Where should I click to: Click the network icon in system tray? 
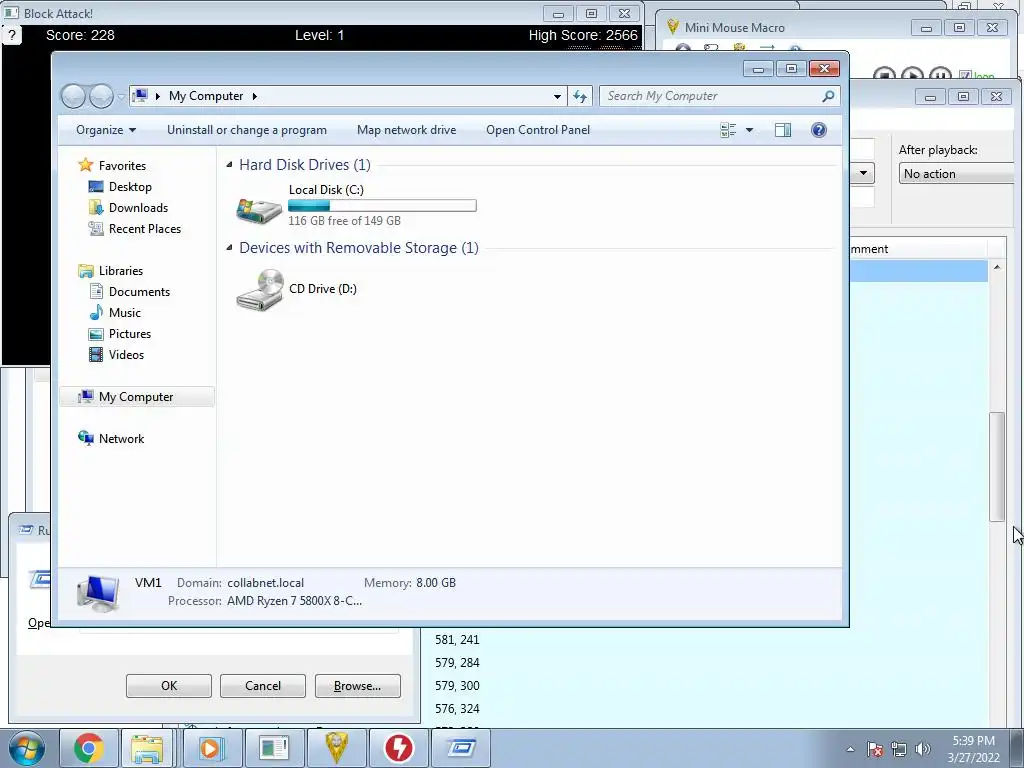[899, 749]
